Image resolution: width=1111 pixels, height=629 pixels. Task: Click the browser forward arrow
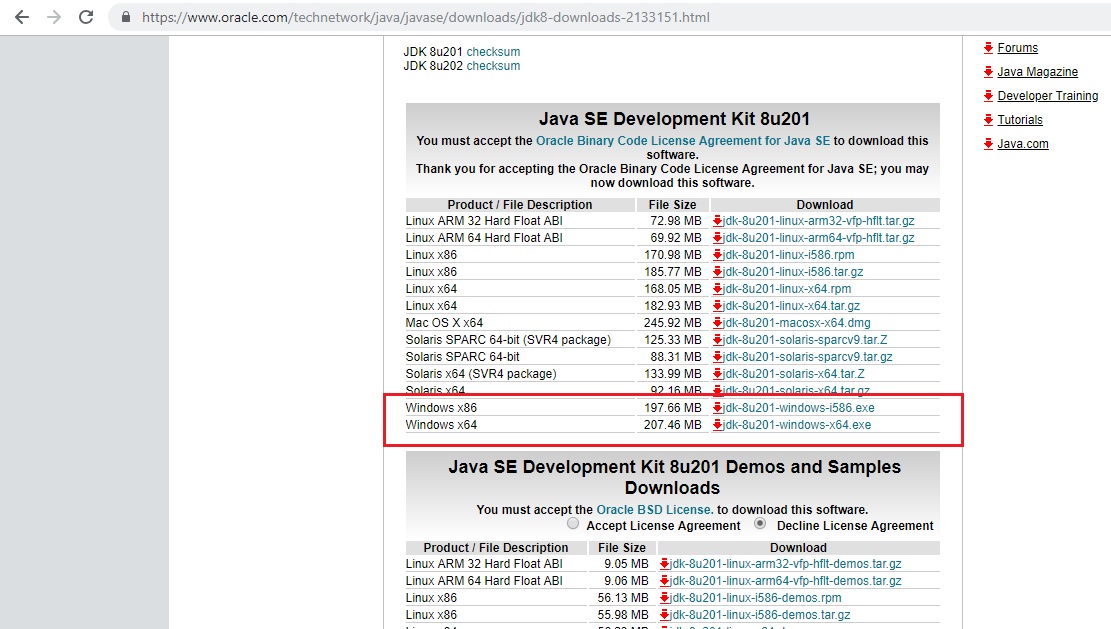click(x=54, y=17)
